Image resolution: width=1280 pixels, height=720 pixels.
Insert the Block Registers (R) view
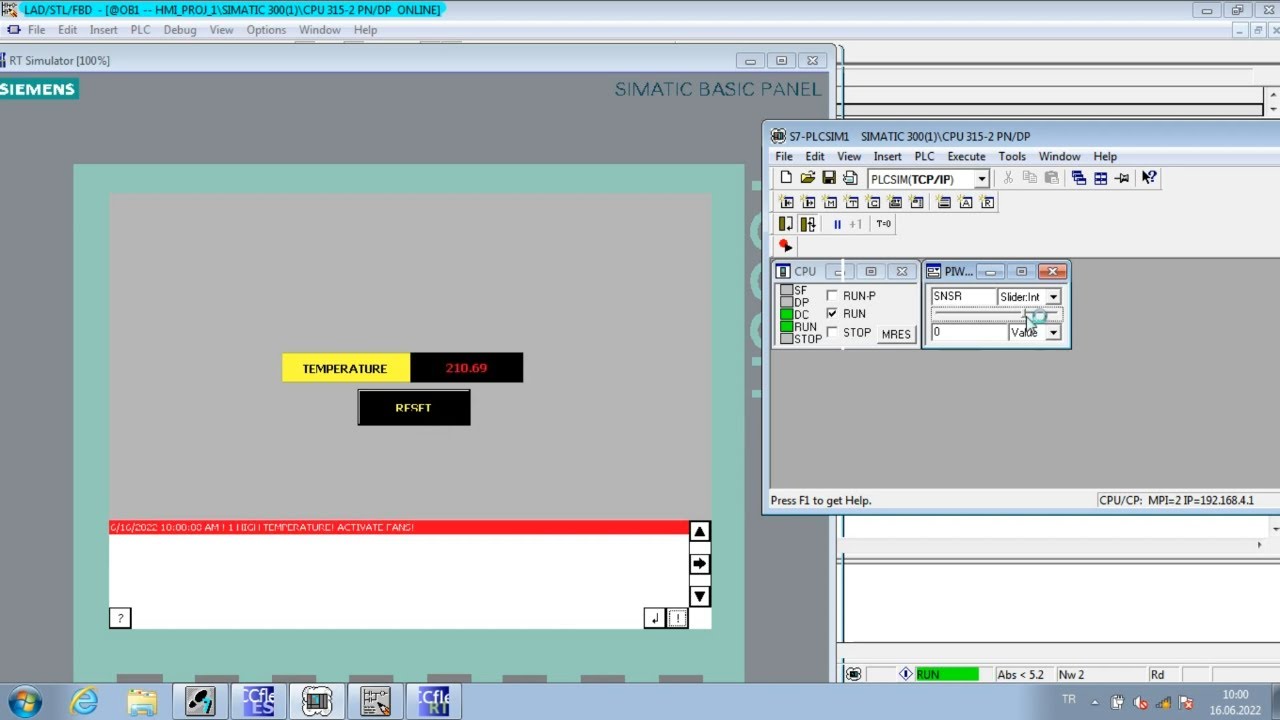point(987,202)
